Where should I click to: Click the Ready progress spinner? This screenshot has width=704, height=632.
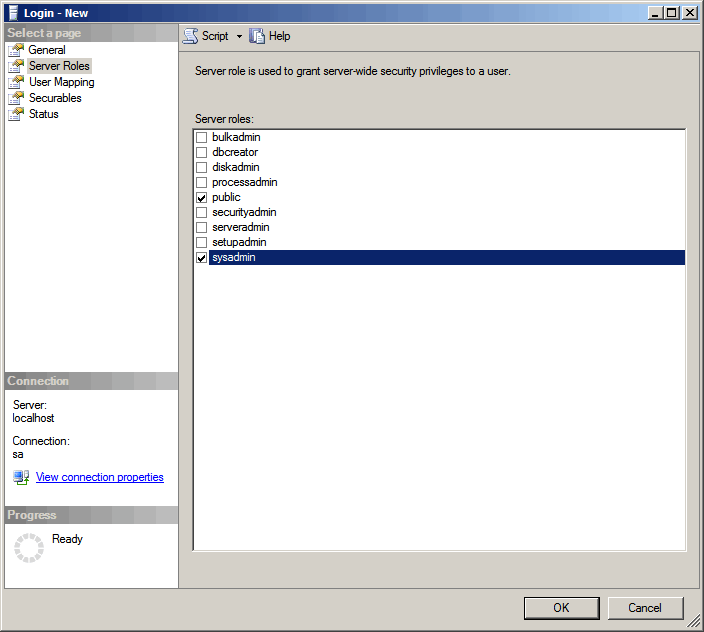click(29, 548)
